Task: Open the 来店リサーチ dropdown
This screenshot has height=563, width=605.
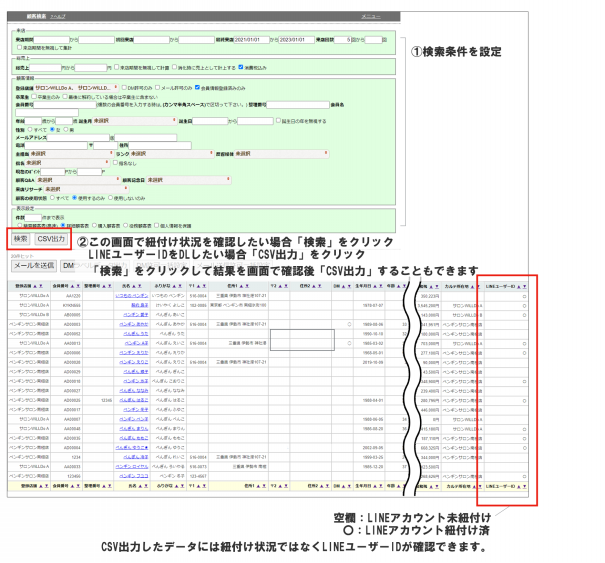Action: [x=86, y=189]
